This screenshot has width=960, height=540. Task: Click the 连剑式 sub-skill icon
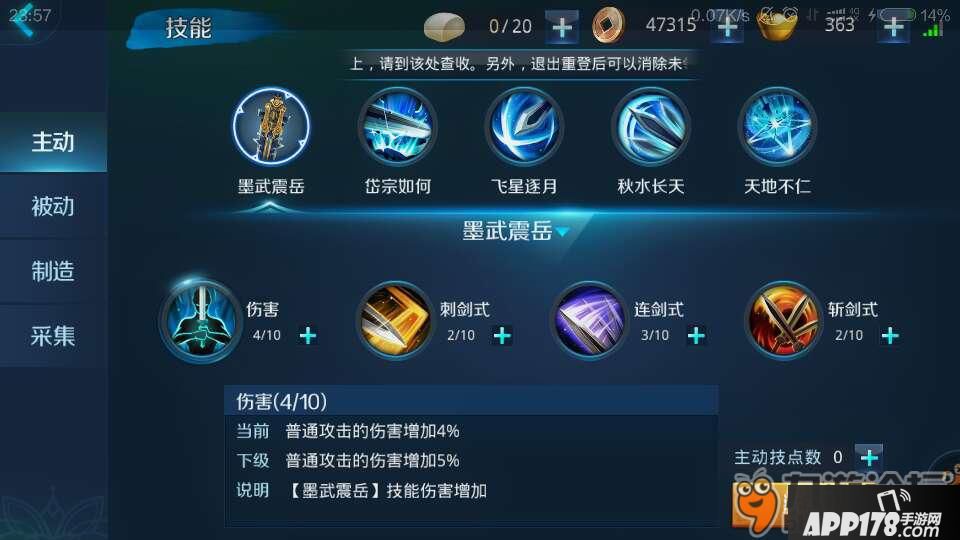point(589,321)
